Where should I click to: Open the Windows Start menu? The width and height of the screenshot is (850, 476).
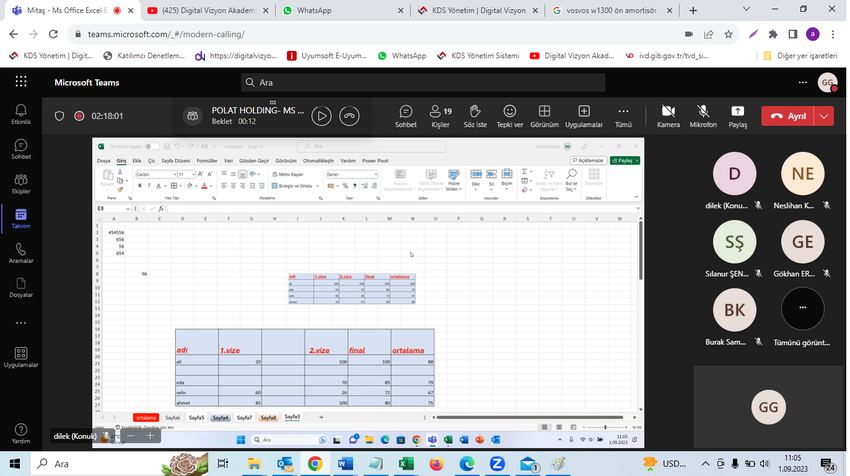[x=15, y=464]
